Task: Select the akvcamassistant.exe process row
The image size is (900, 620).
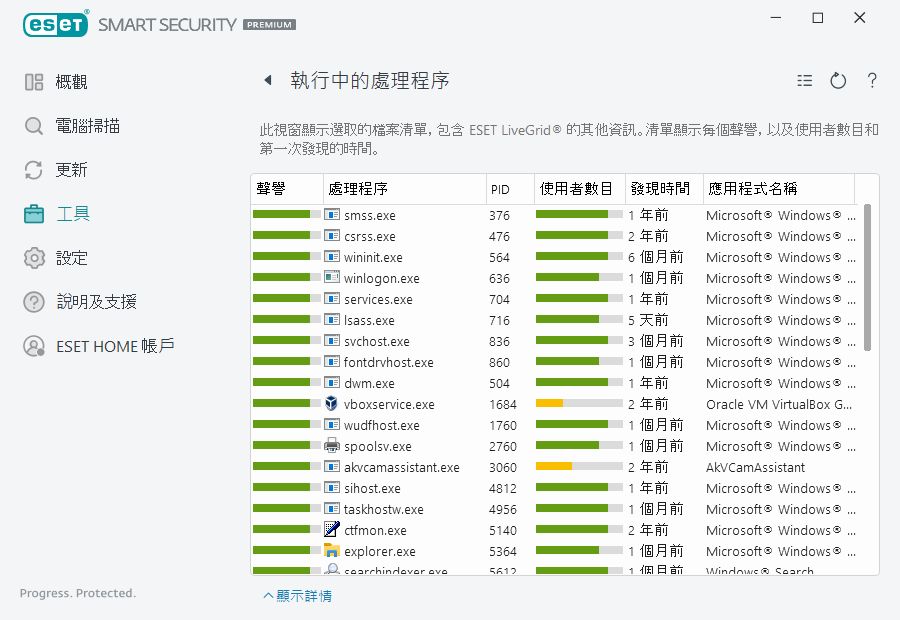Action: click(x=401, y=467)
